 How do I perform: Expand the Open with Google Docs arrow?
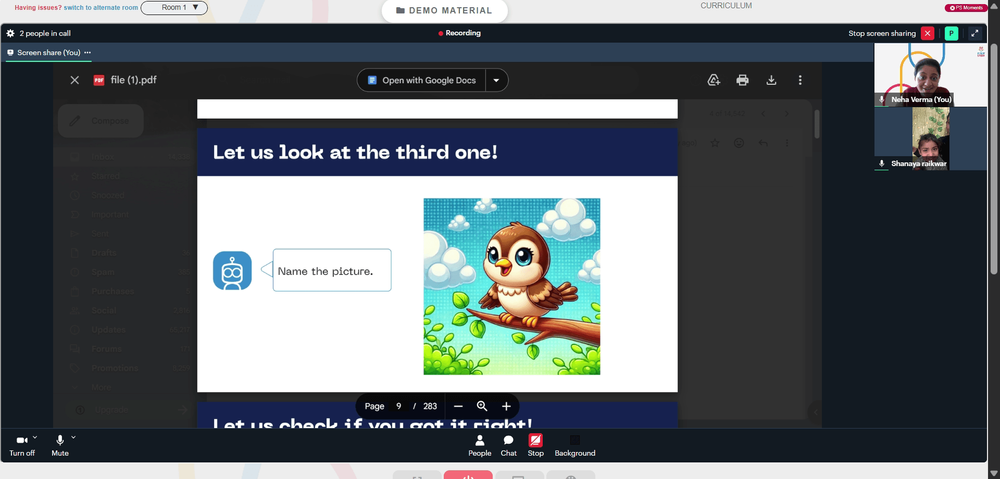click(496, 80)
